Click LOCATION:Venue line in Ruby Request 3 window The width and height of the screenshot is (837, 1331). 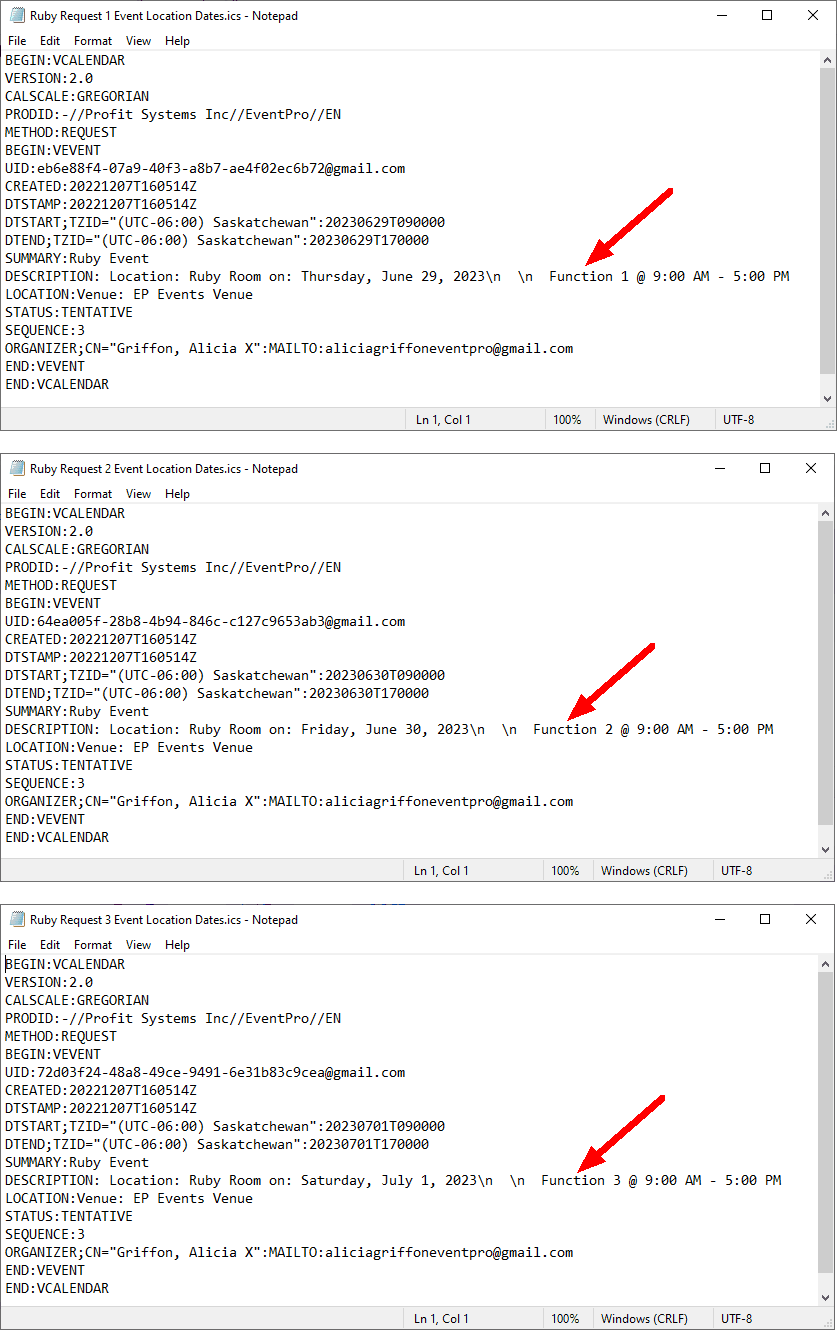click(x=129, y=1199)
